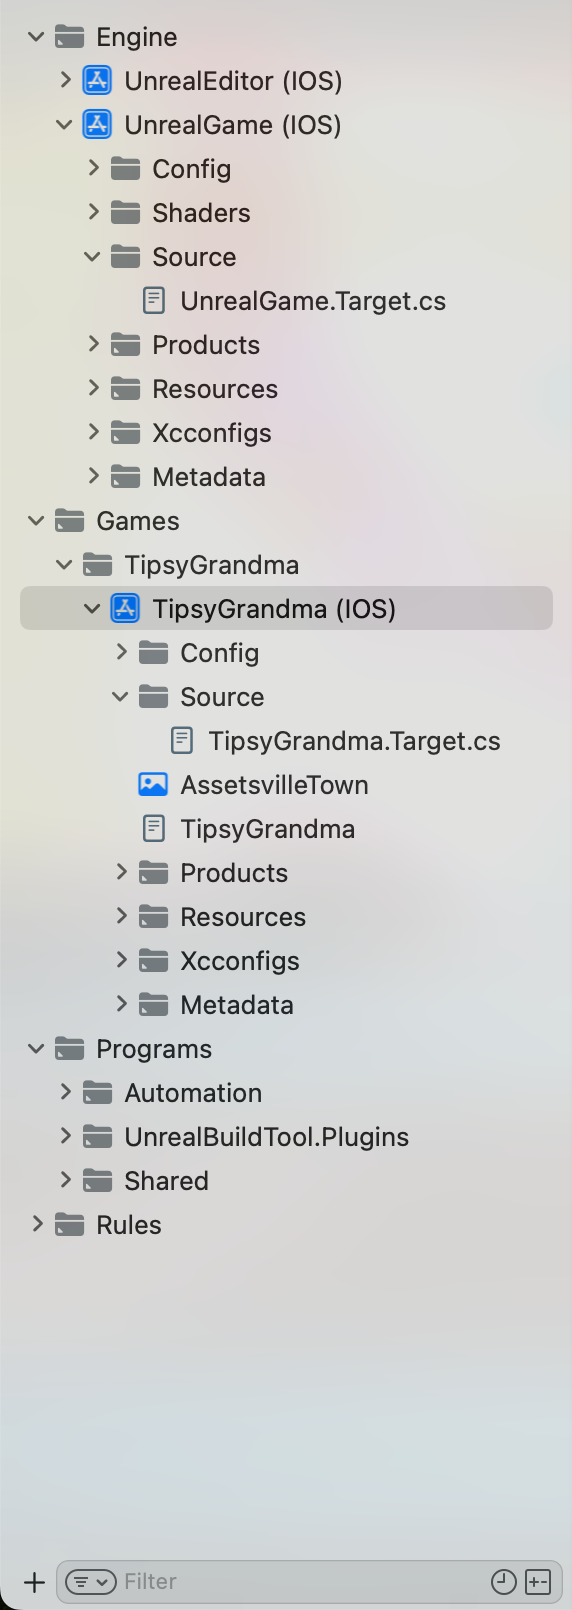
Task: Open the filter options dropdown
Action: pyautogui.click(x=91, y=1582)
